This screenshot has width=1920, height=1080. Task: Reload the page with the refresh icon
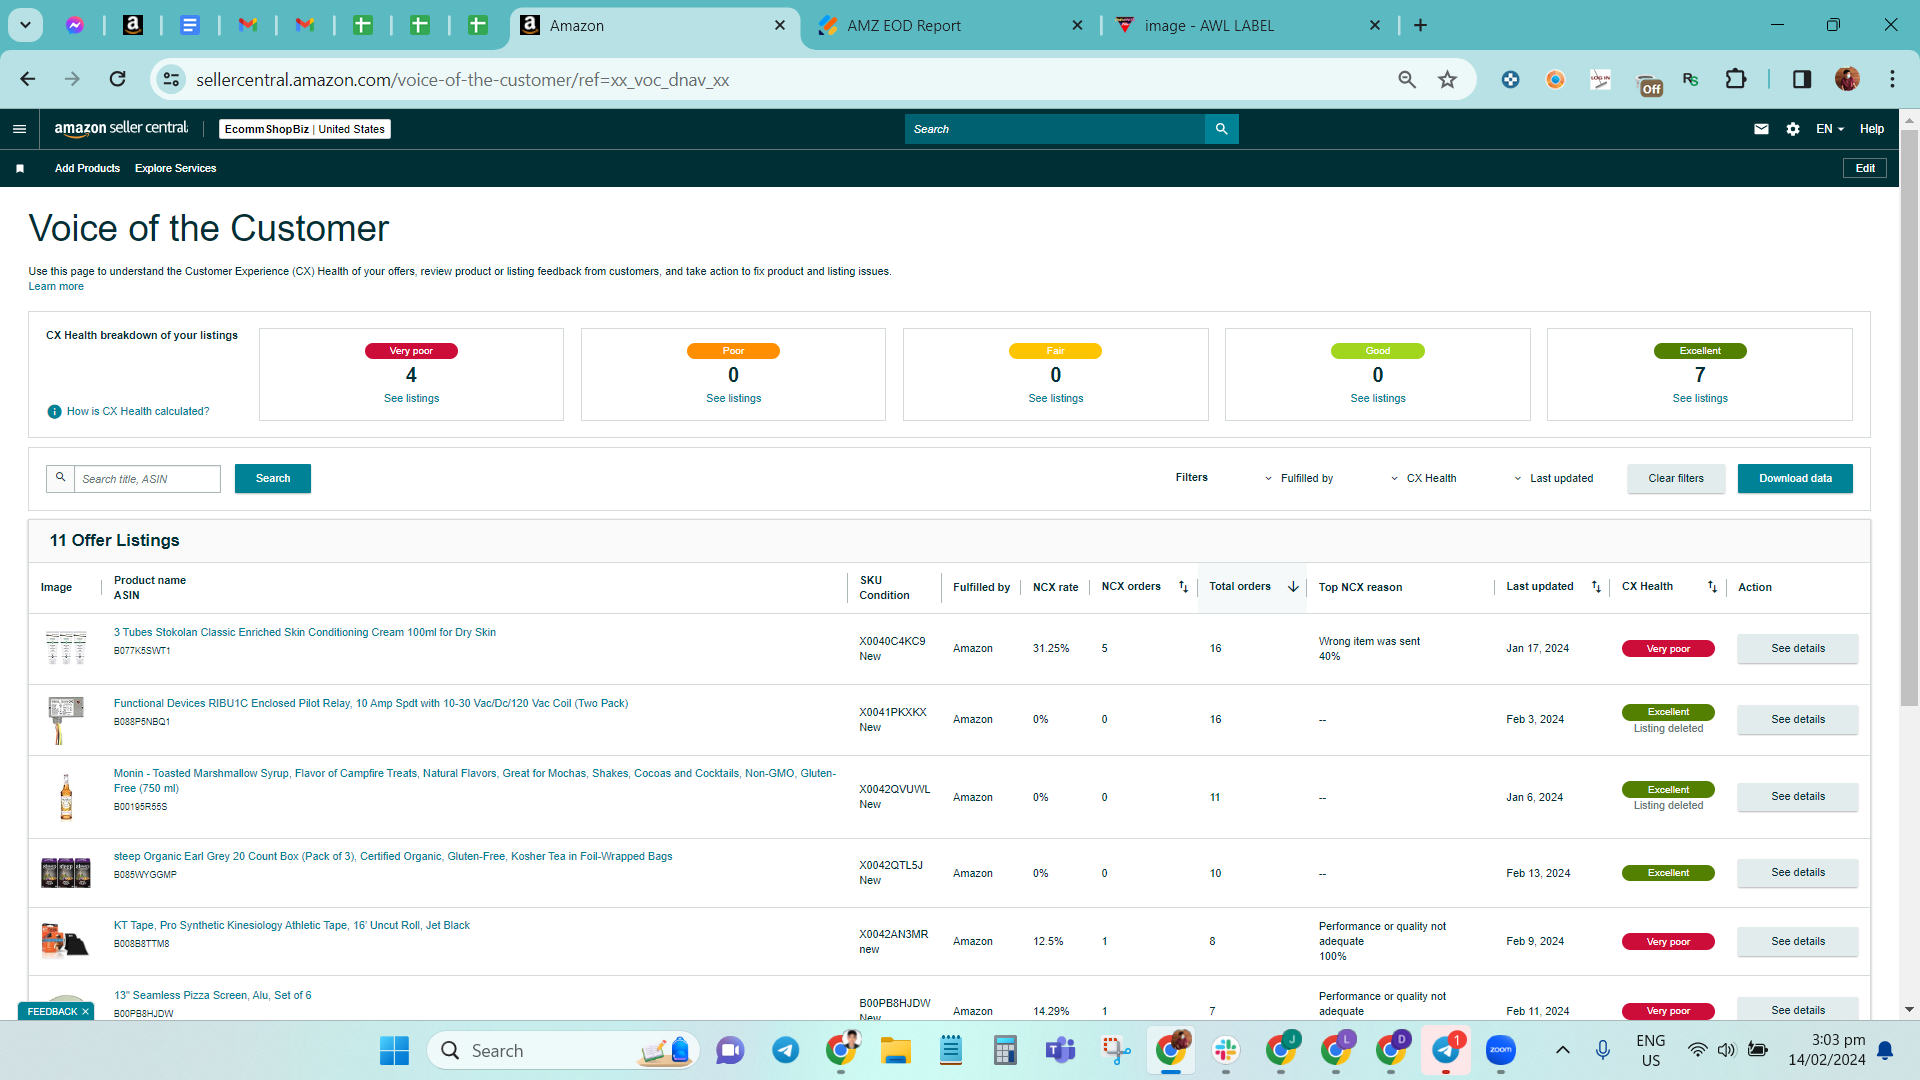(118, 79)
